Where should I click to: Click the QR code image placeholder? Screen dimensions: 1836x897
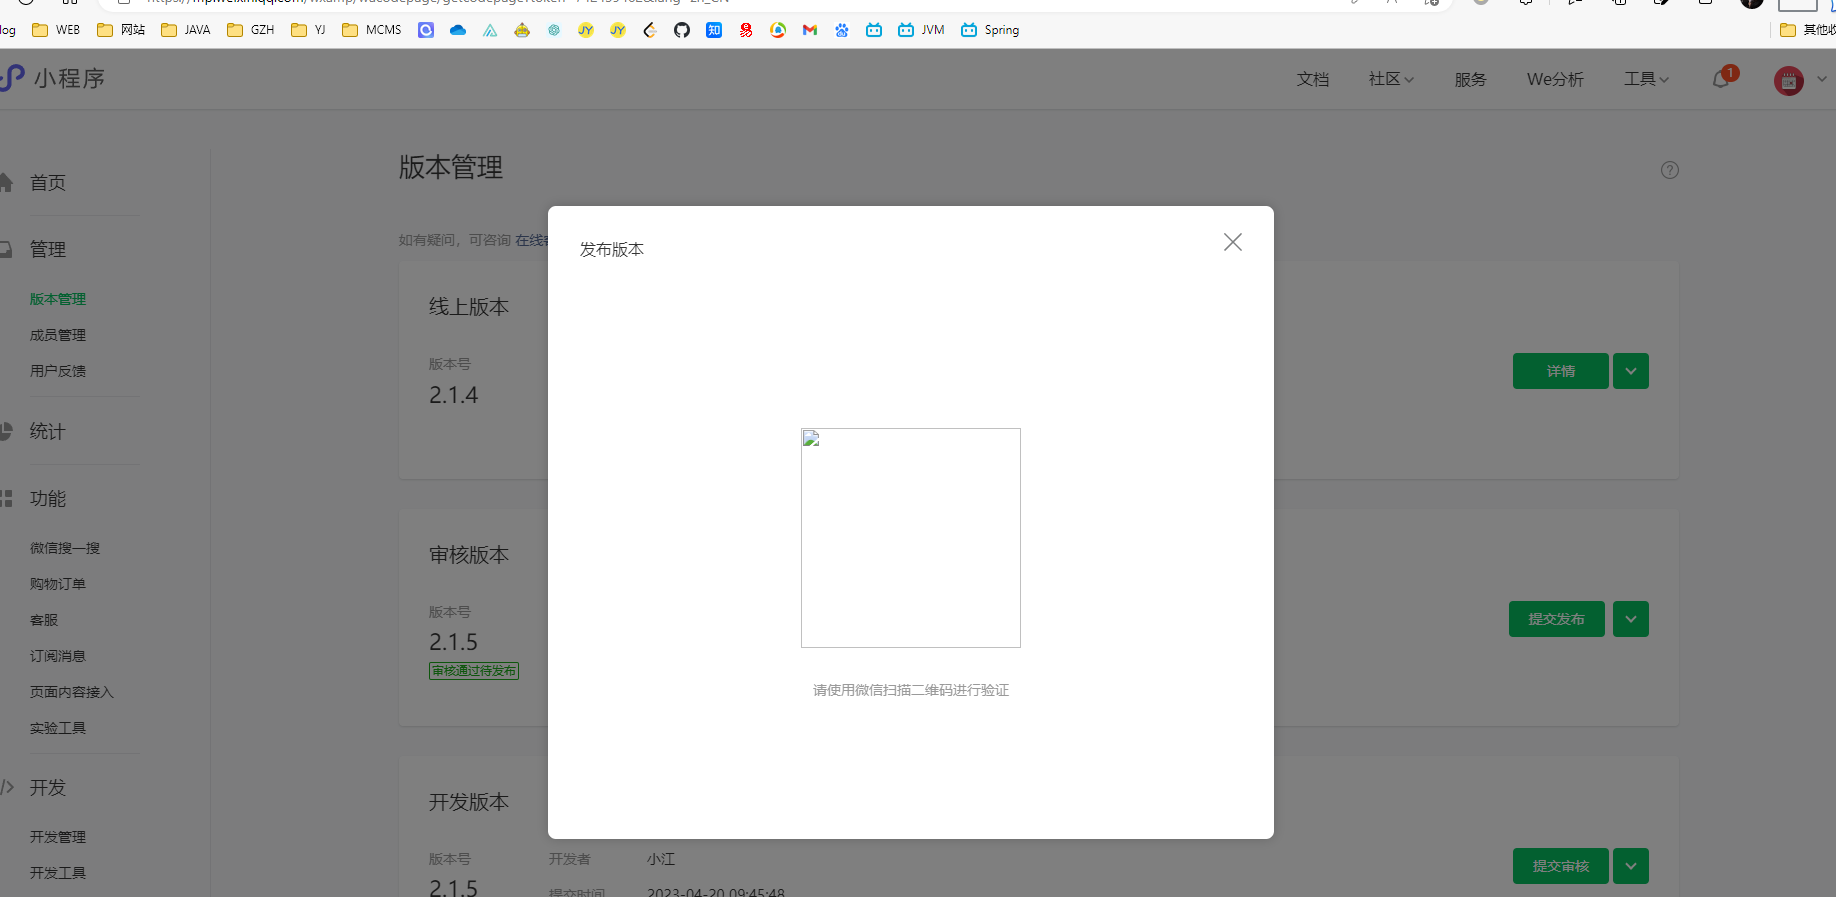tap(911, 538)
